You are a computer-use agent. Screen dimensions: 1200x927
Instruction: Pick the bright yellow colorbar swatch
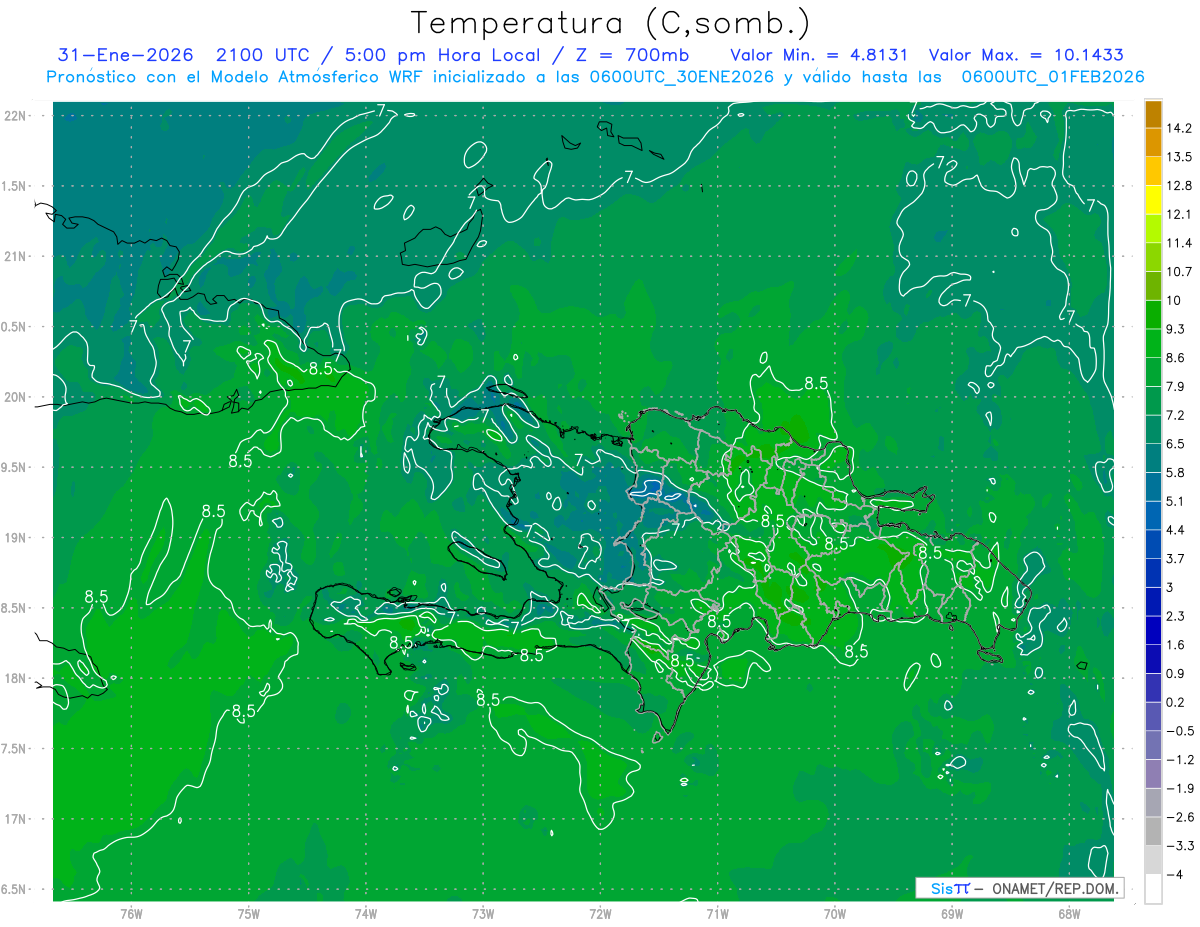[x=1153, y=200]
